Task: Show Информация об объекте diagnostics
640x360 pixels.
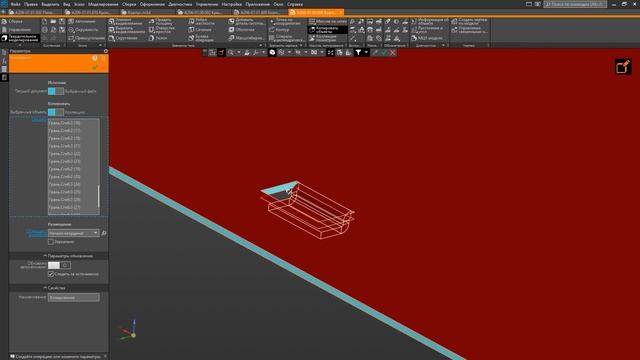Action: tap(430, 21)
